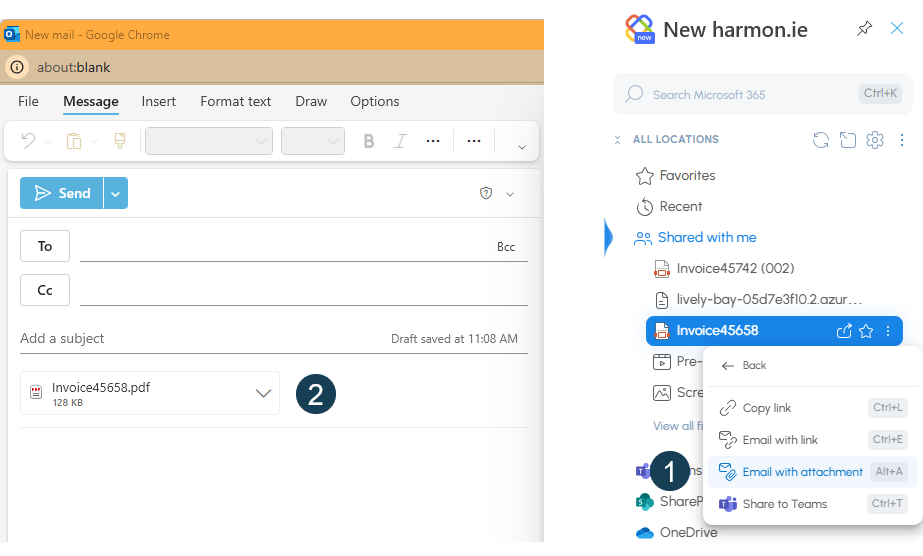Click the Undo icon in mail toolbar
Image resolution: width=923 pixels, height=556 pixels.
click(28, 141)
